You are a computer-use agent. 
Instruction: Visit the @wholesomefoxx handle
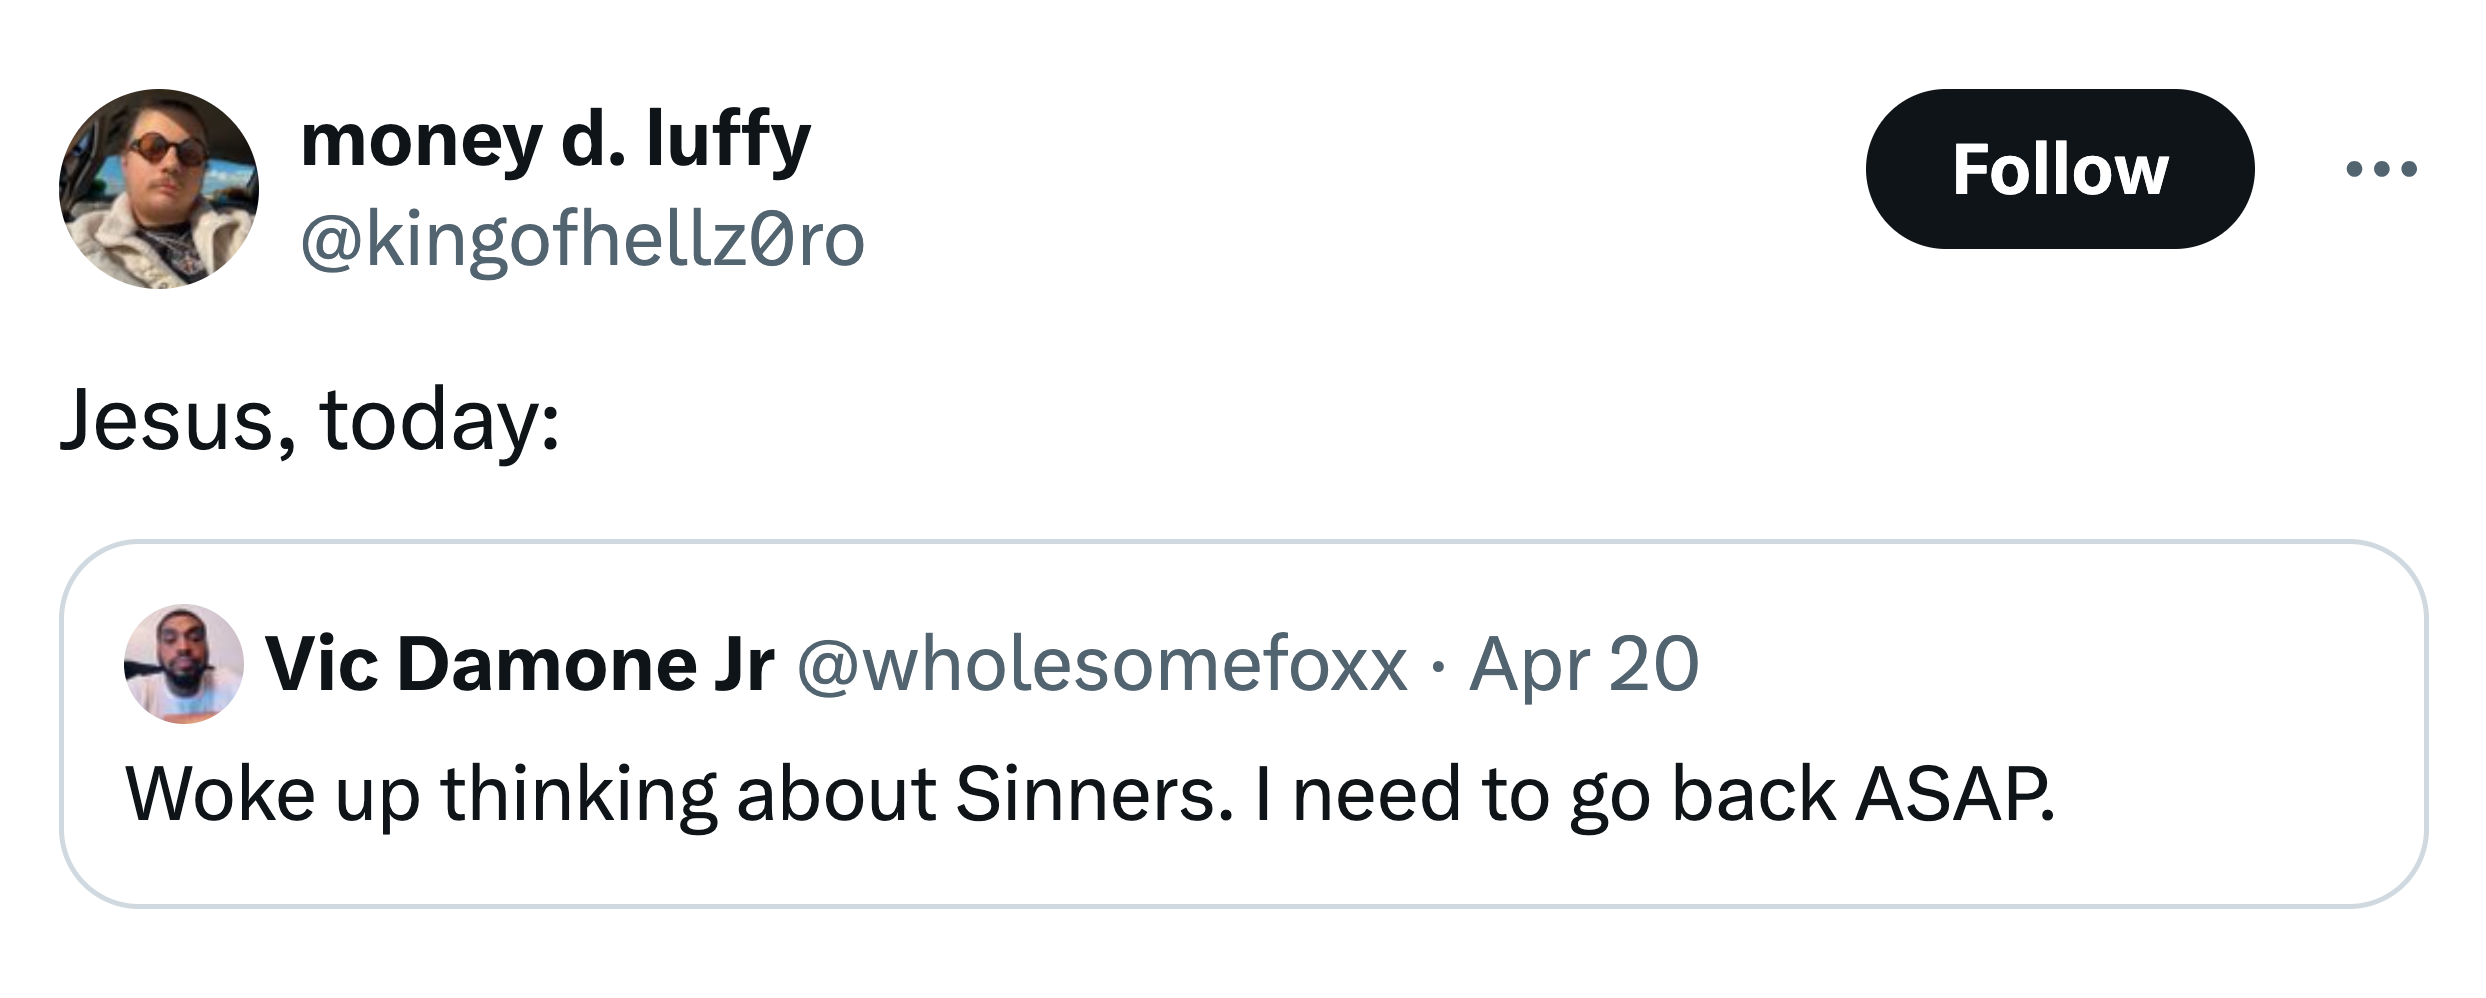(1102, 665)
